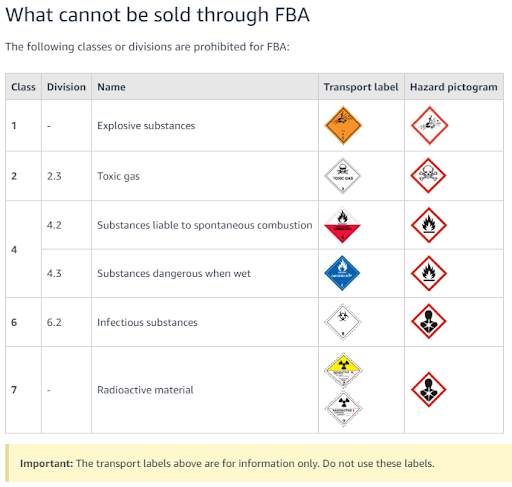
Task: Click the Radioactive material text
Action: pos(145,390)
